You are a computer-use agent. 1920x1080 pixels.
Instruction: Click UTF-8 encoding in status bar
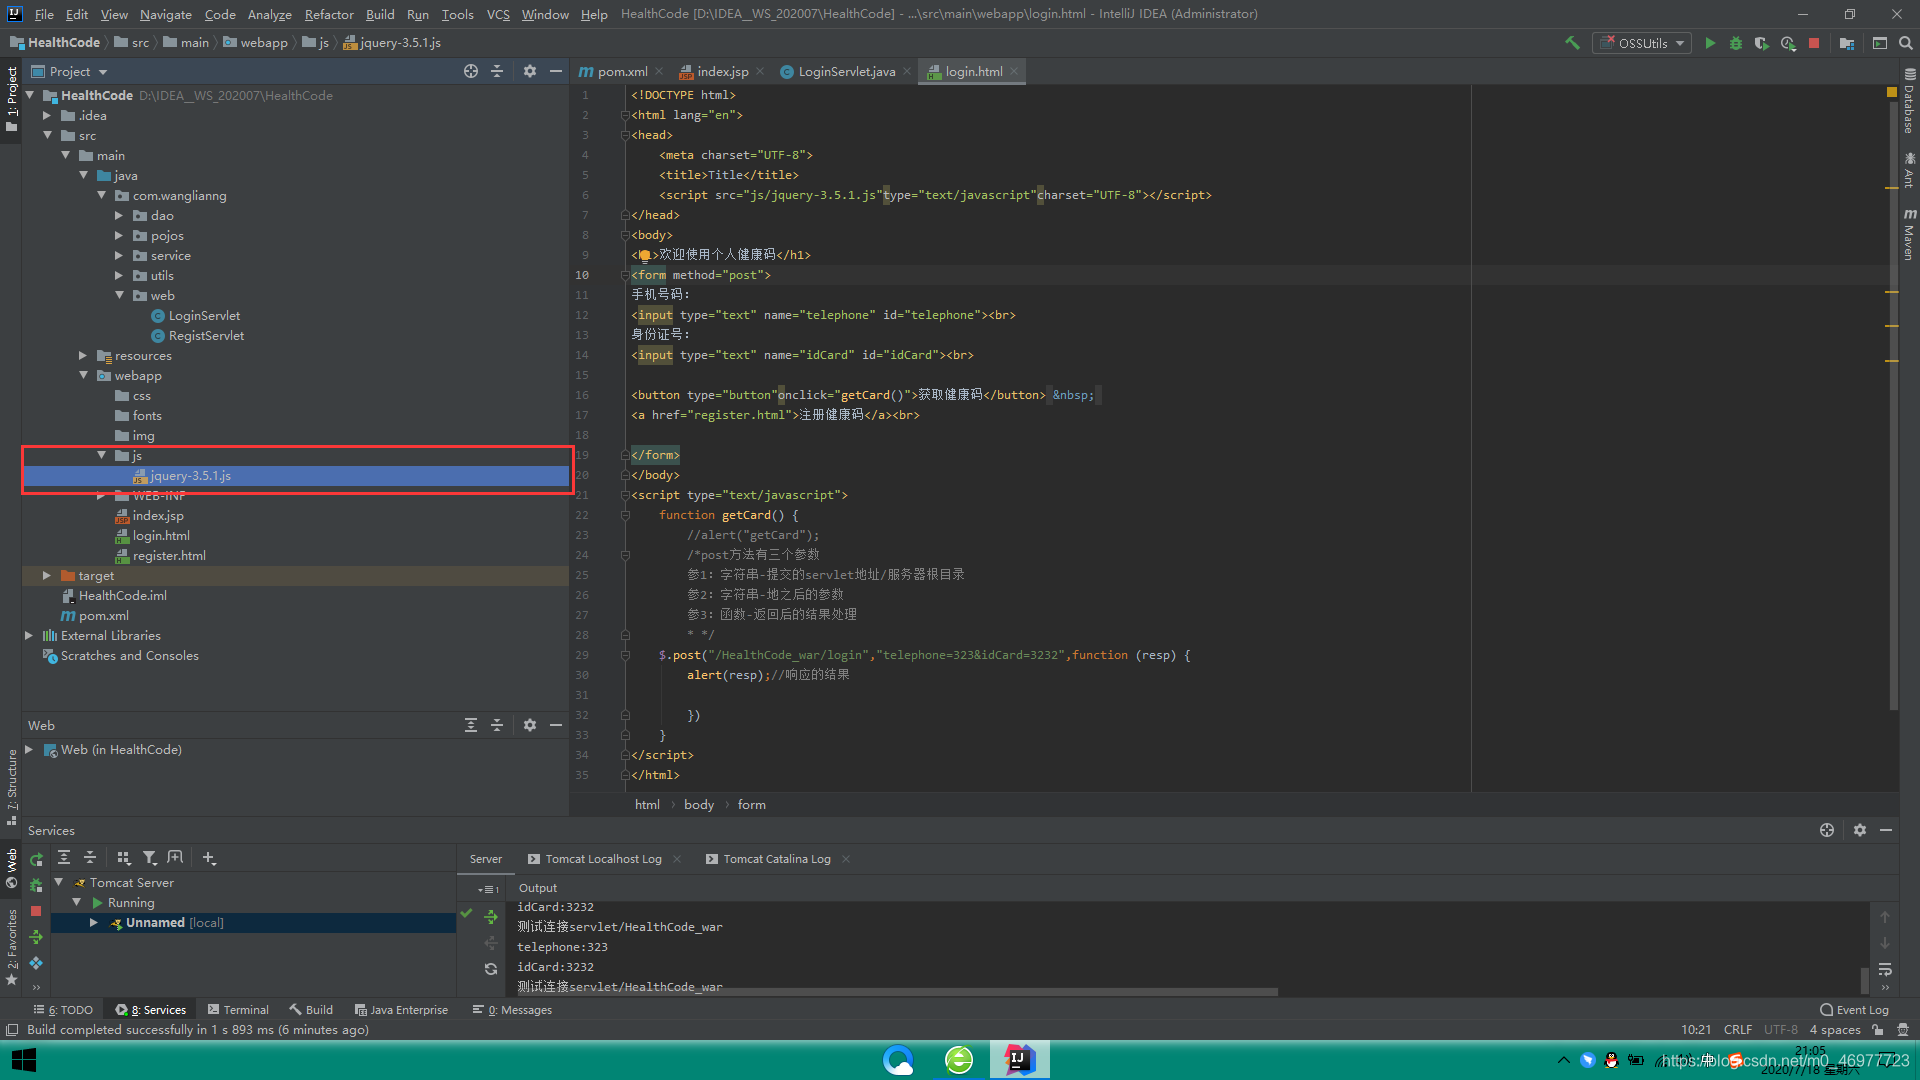(x=1781, y=1030)
